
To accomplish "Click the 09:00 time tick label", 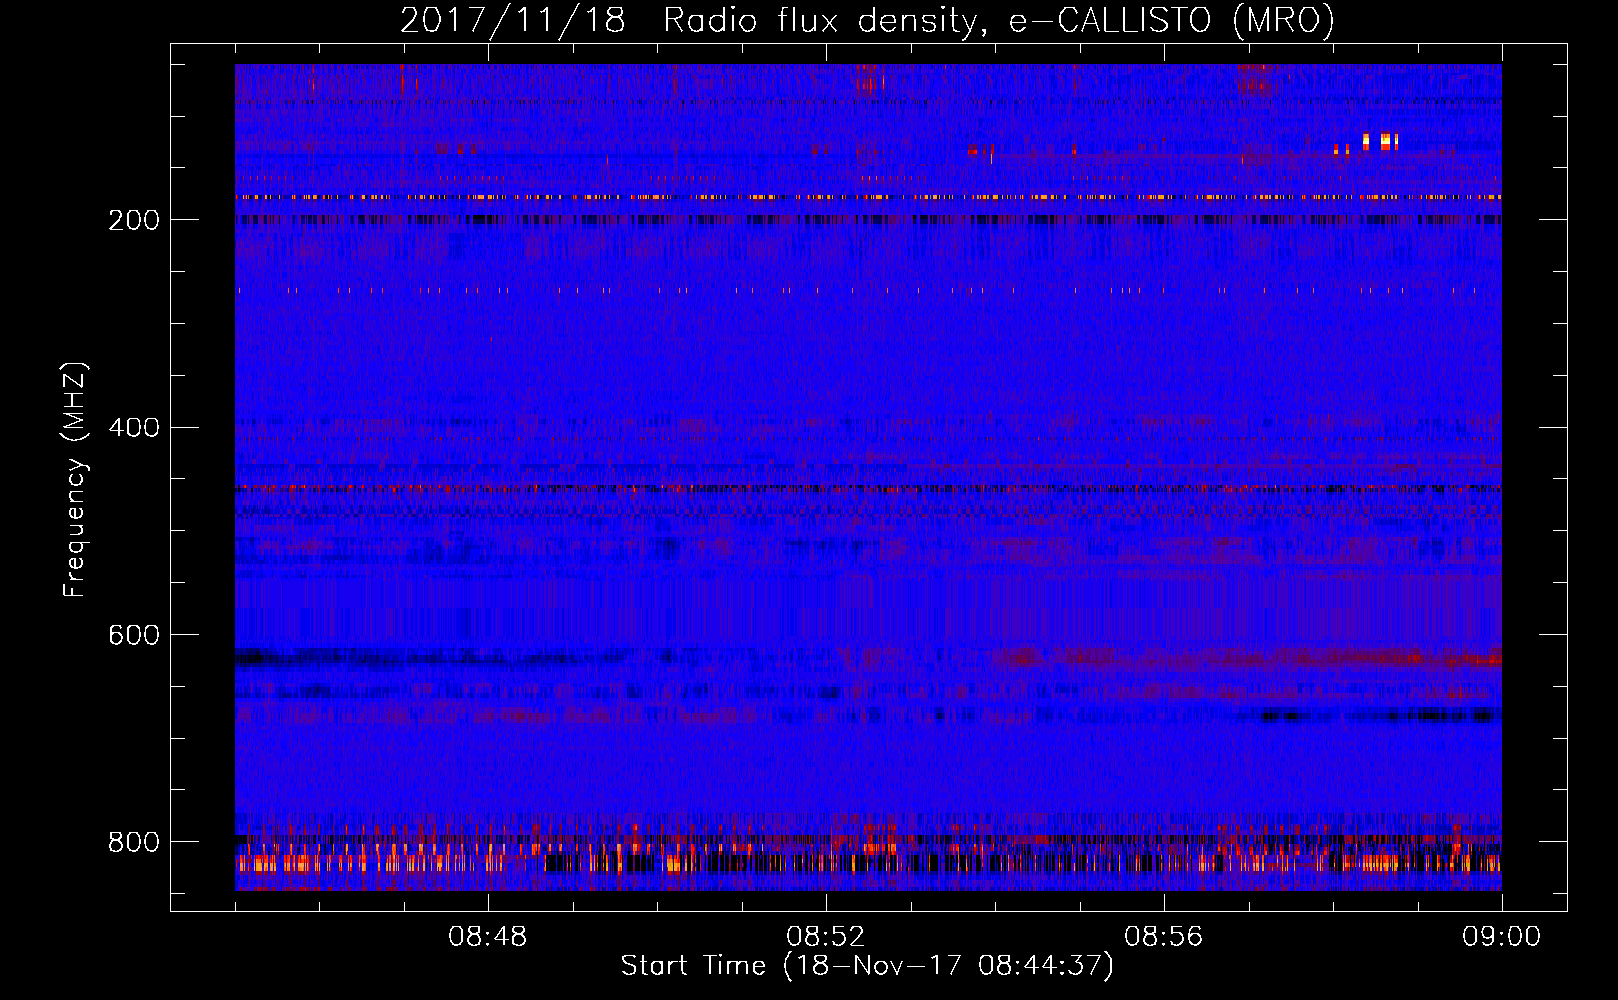I will (x=1502, y=937).
